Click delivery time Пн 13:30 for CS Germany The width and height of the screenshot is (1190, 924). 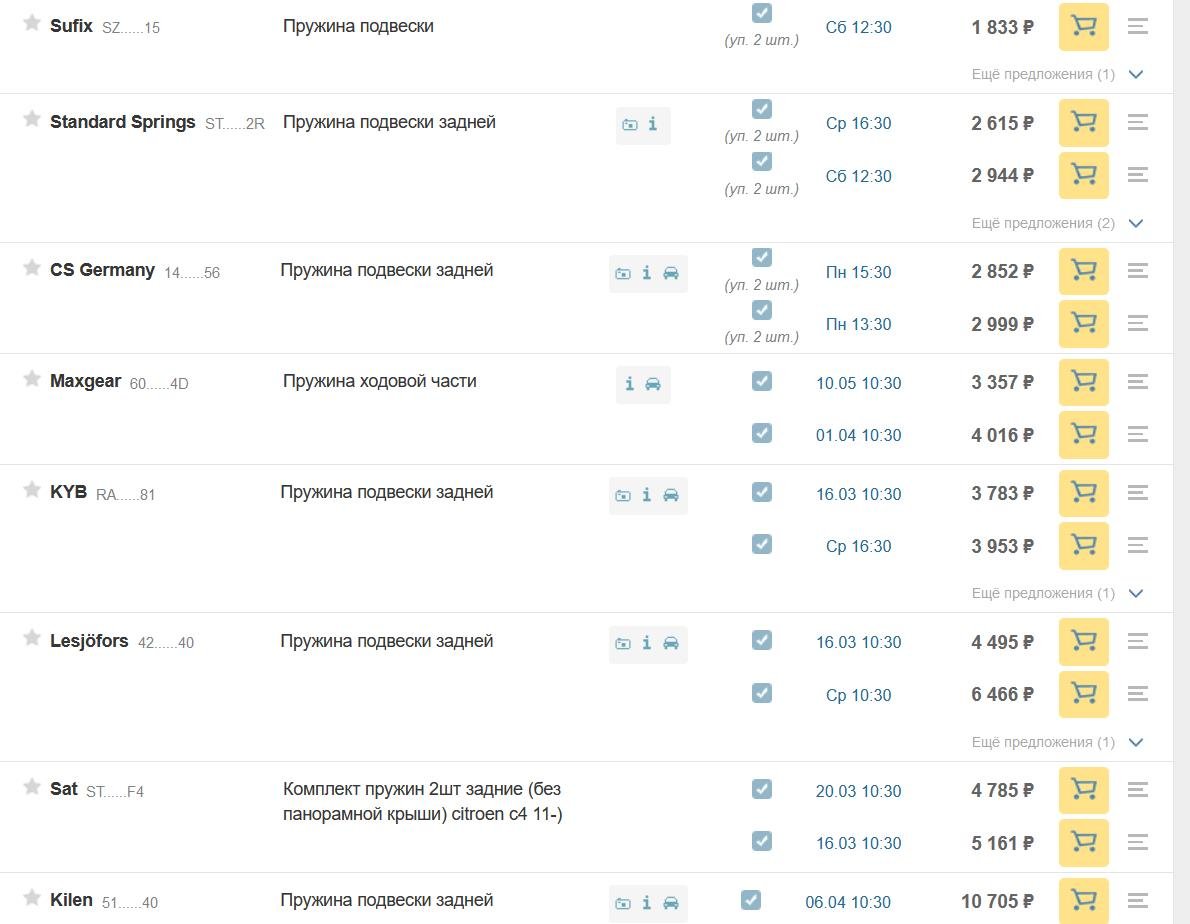[858, 325]
